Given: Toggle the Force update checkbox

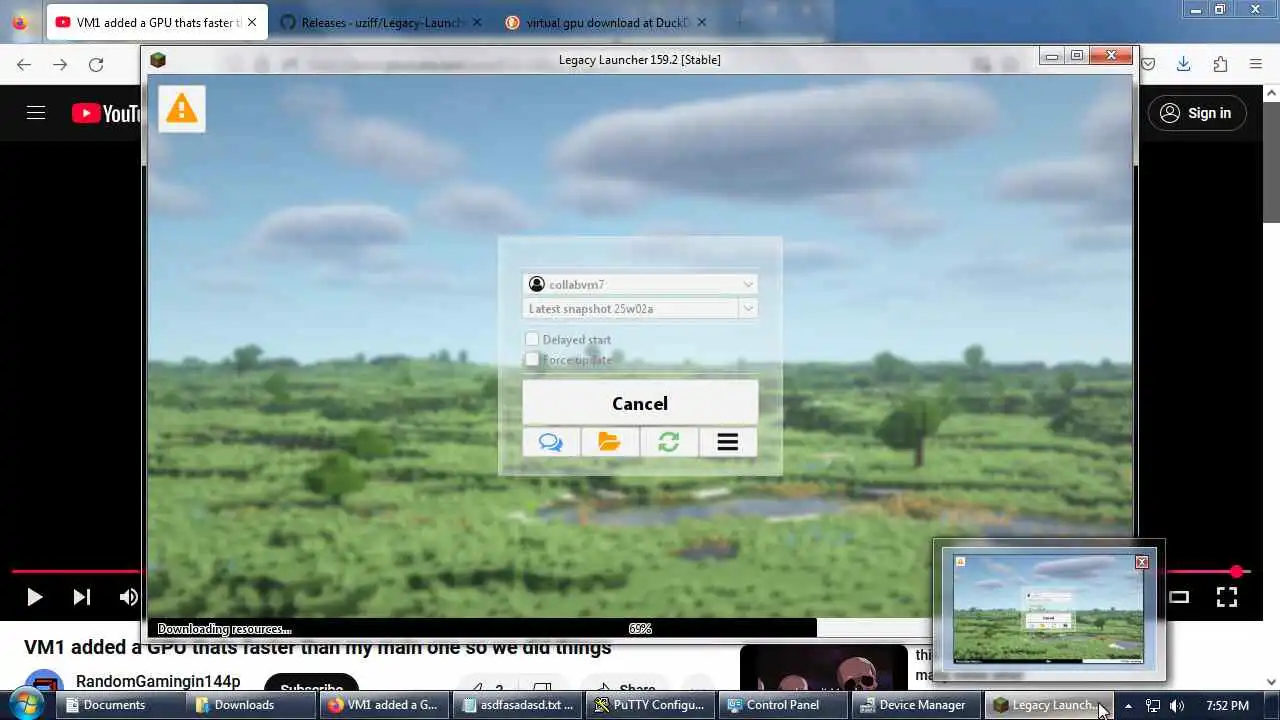Looking at the screenshot, I should pyautogui.click(x=532, y=360).
